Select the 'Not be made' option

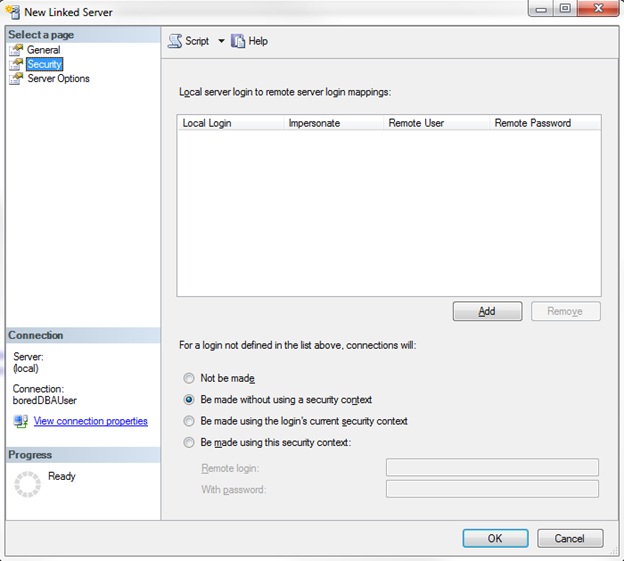pos(189,379)
